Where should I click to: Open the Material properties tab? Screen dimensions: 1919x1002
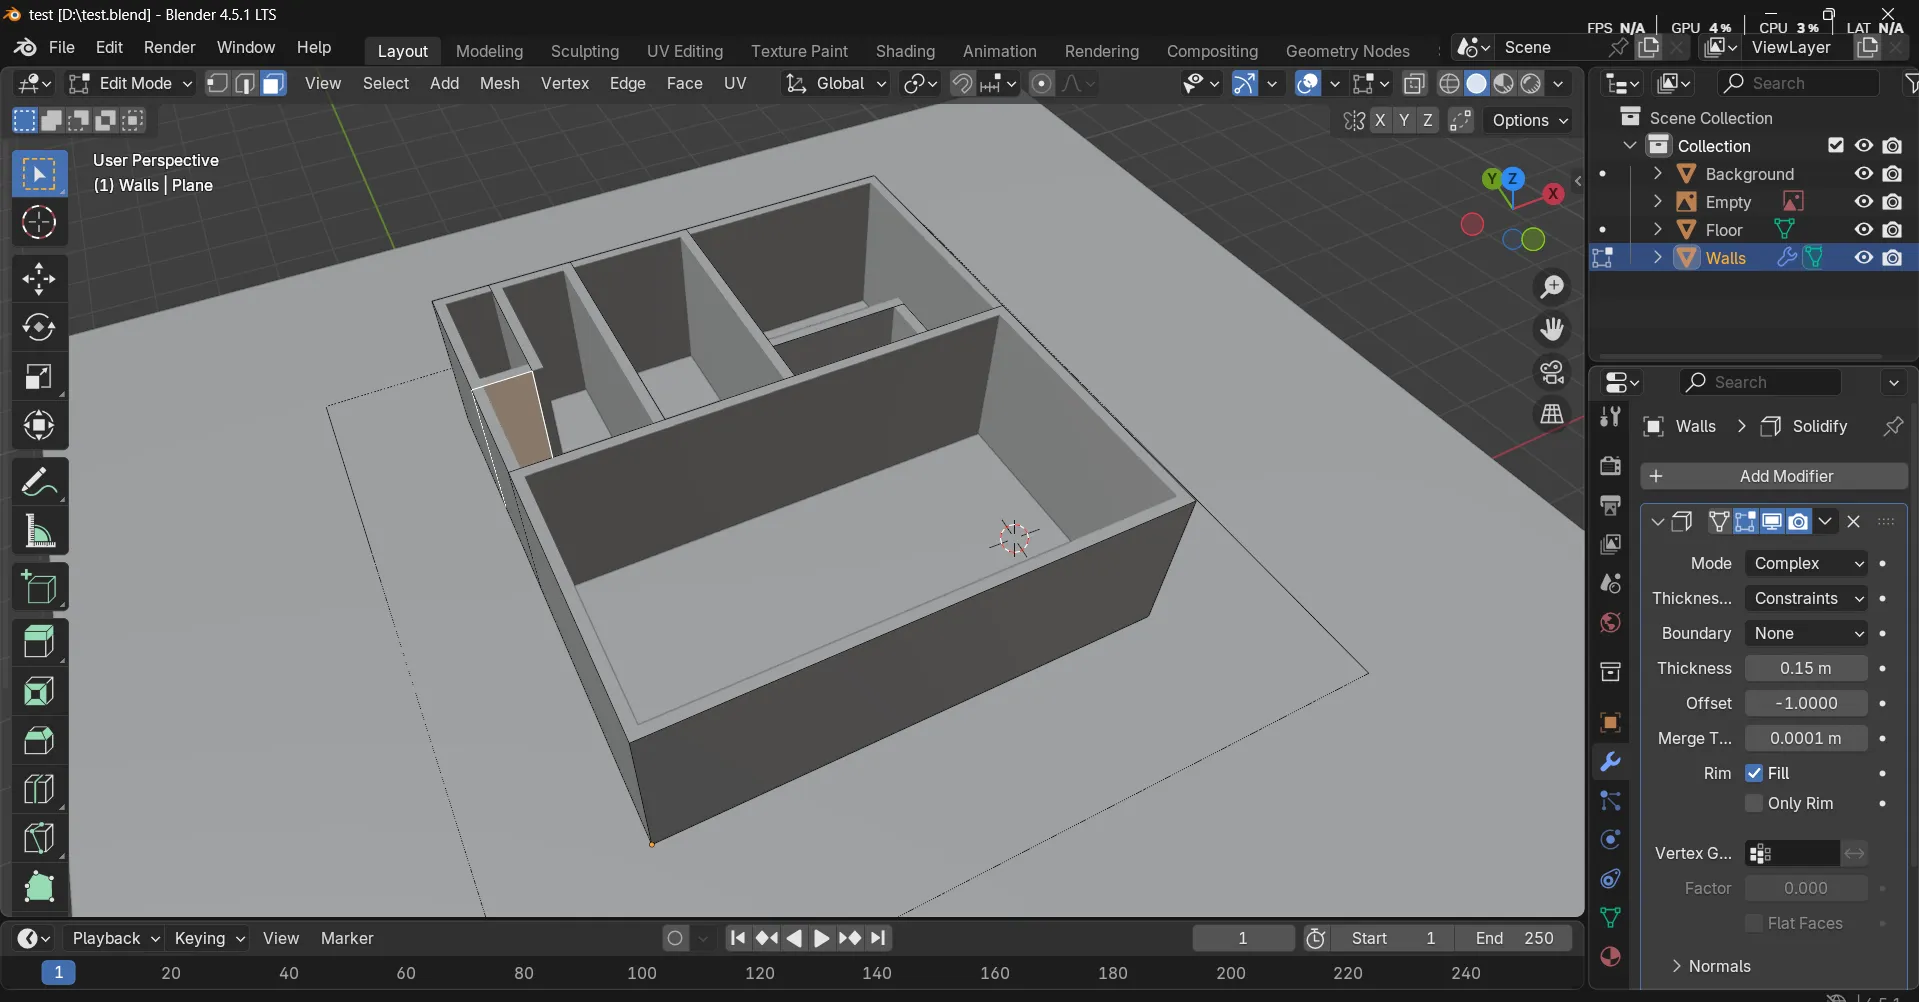click(x=1610, y=957)
